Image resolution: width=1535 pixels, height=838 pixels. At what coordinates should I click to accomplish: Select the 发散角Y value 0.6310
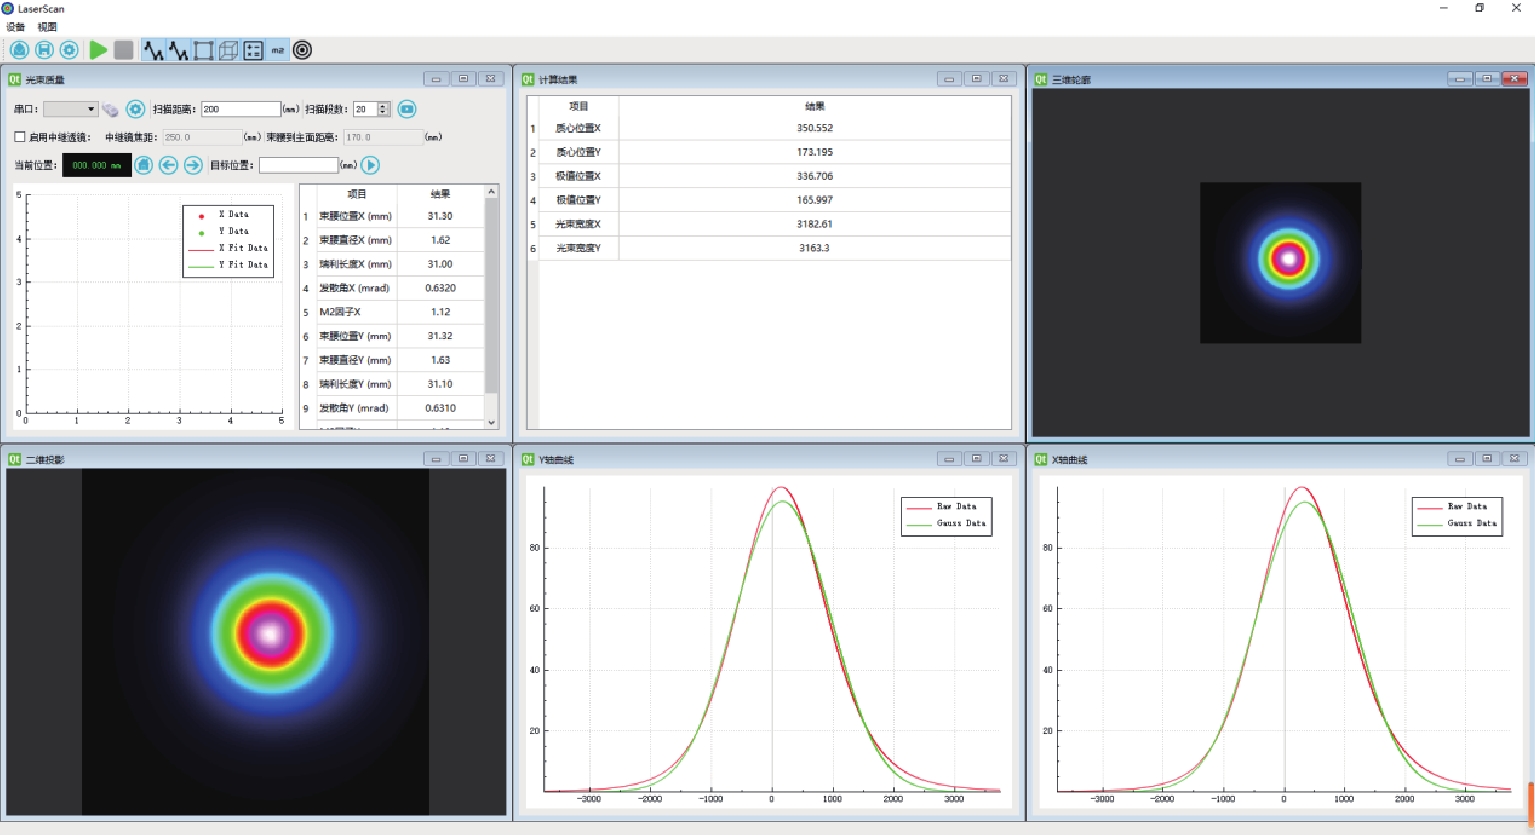pos(440,408)
